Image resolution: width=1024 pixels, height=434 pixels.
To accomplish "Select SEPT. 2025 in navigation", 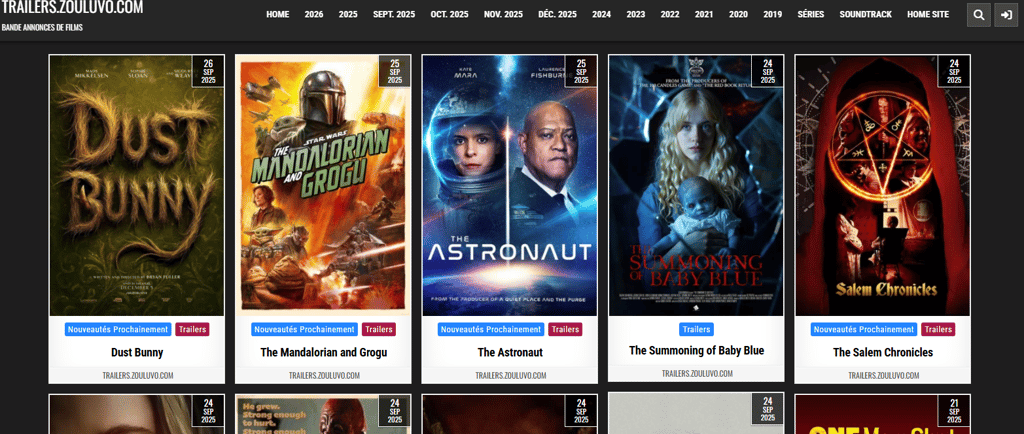I will point(394,14).
